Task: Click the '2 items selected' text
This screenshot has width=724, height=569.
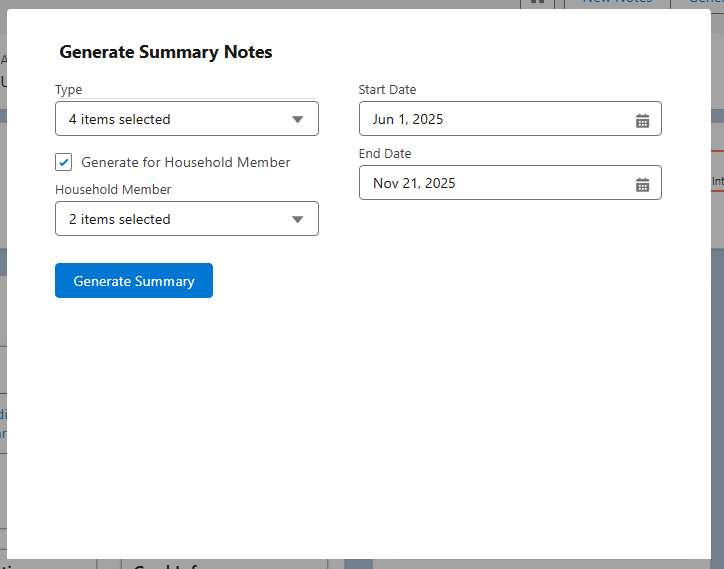Action: tap(119, 219)
